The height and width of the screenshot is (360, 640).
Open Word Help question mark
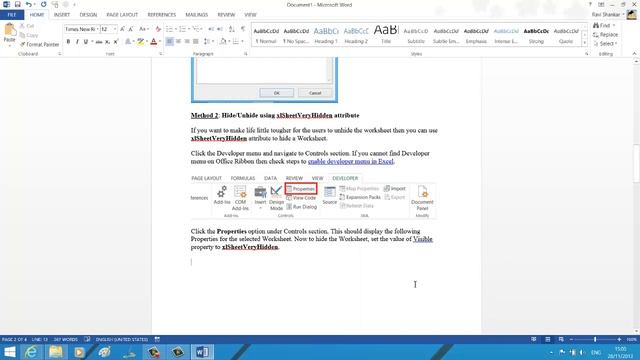click(x=590, y=4)
